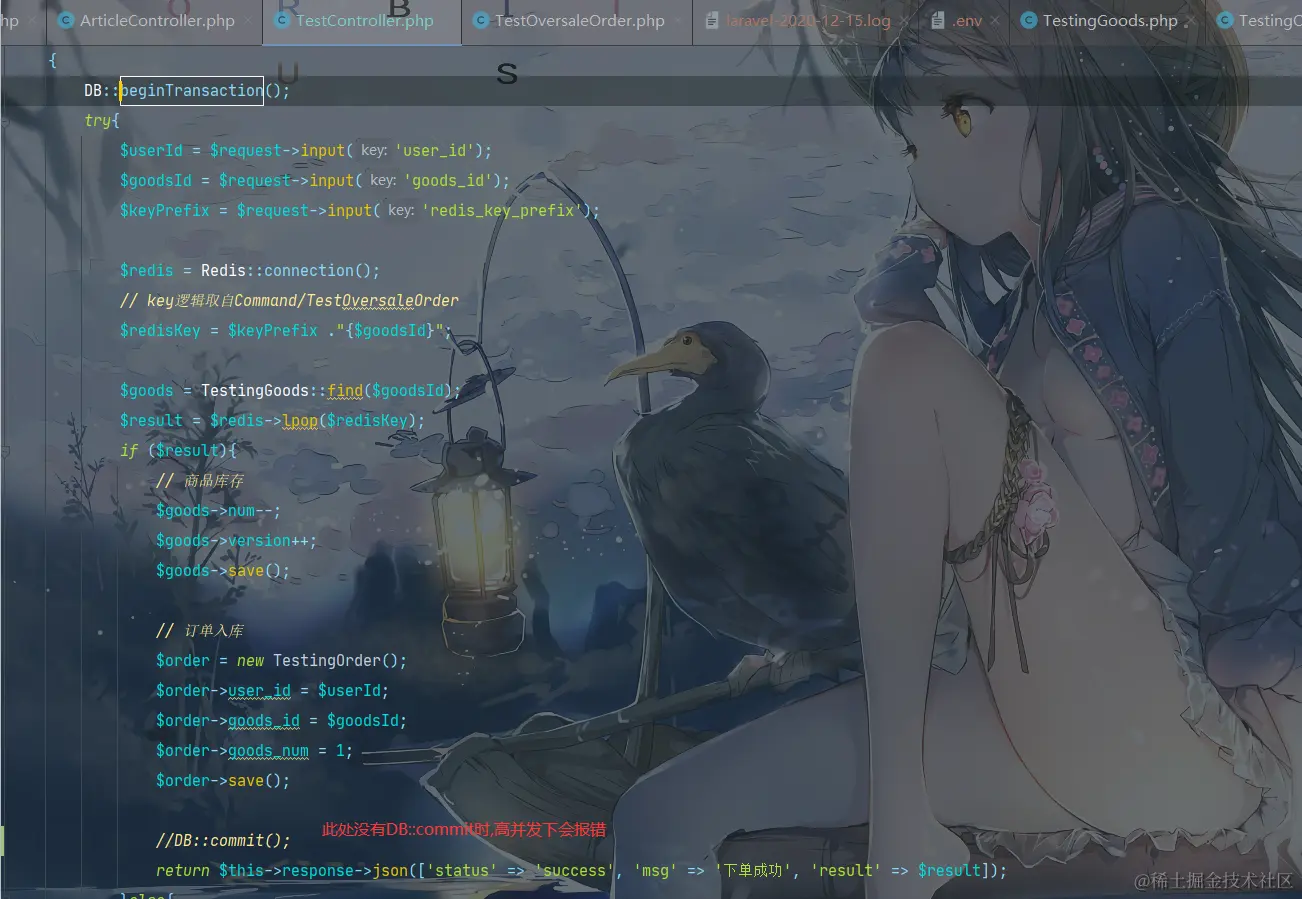Image resolution: width=1302 pixels, height=899 pixels.
Task: Click the commented-out //DB::commit() line
Action: (x=223, y=841)
